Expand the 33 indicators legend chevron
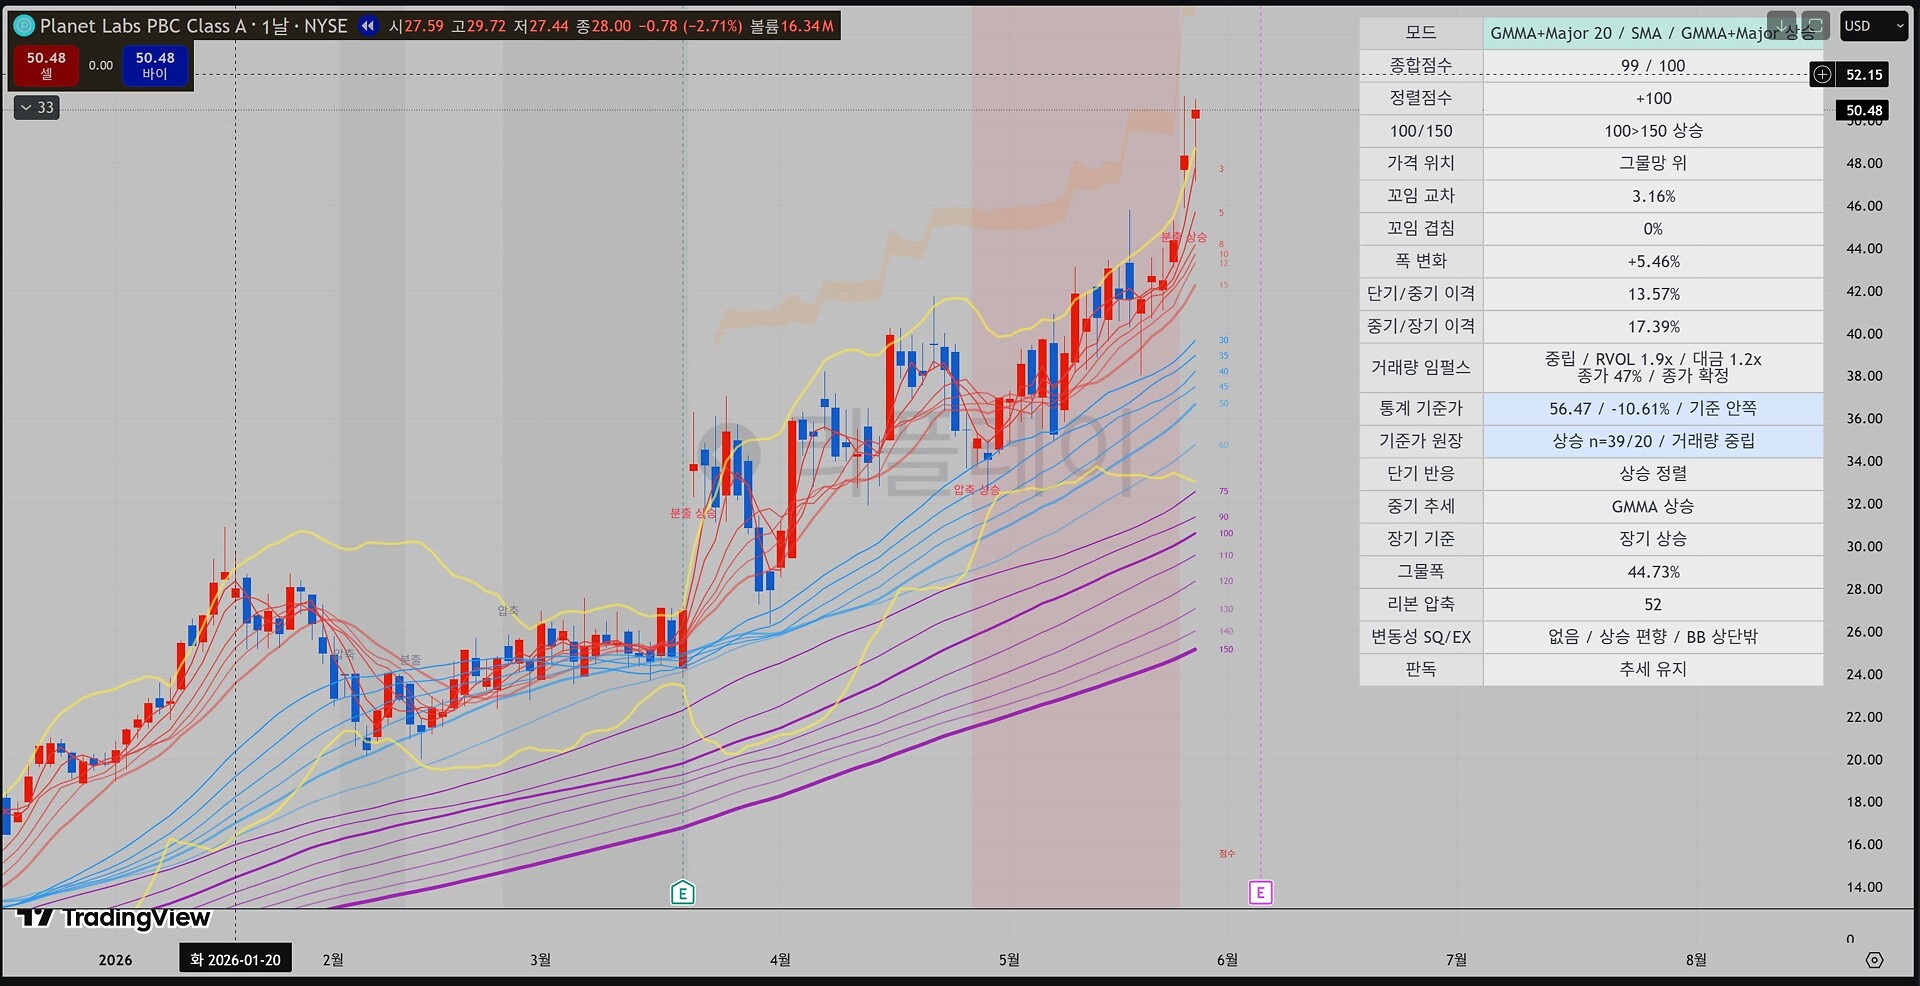This screenshot has height=986, width=1920. [37, 107]
